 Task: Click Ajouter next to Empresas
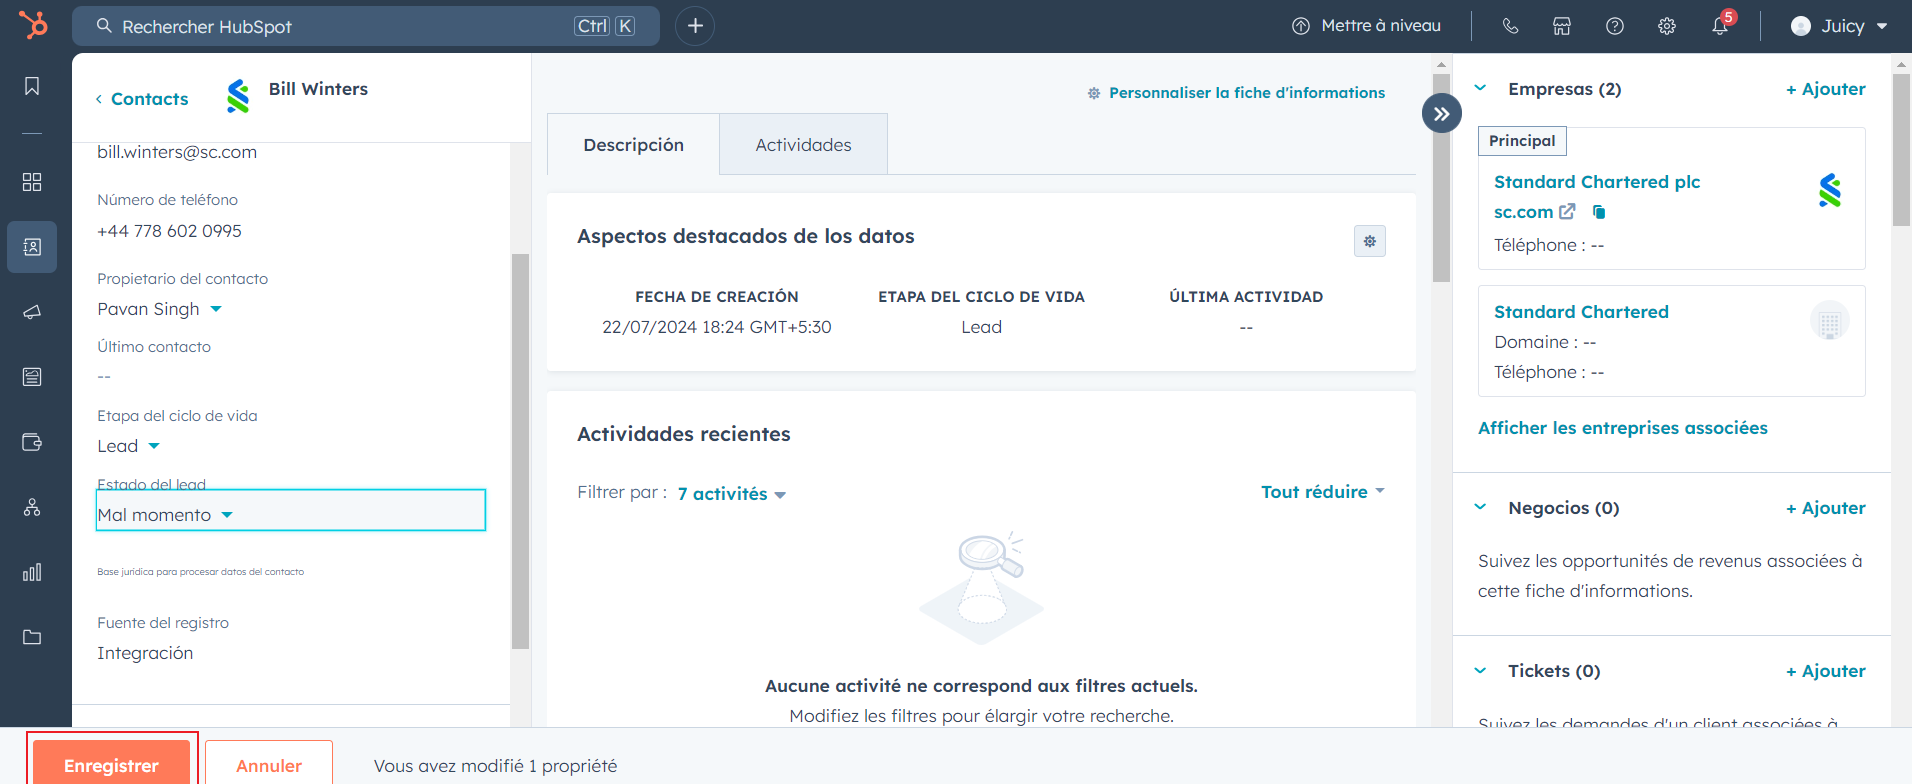tap(1825, 89)
